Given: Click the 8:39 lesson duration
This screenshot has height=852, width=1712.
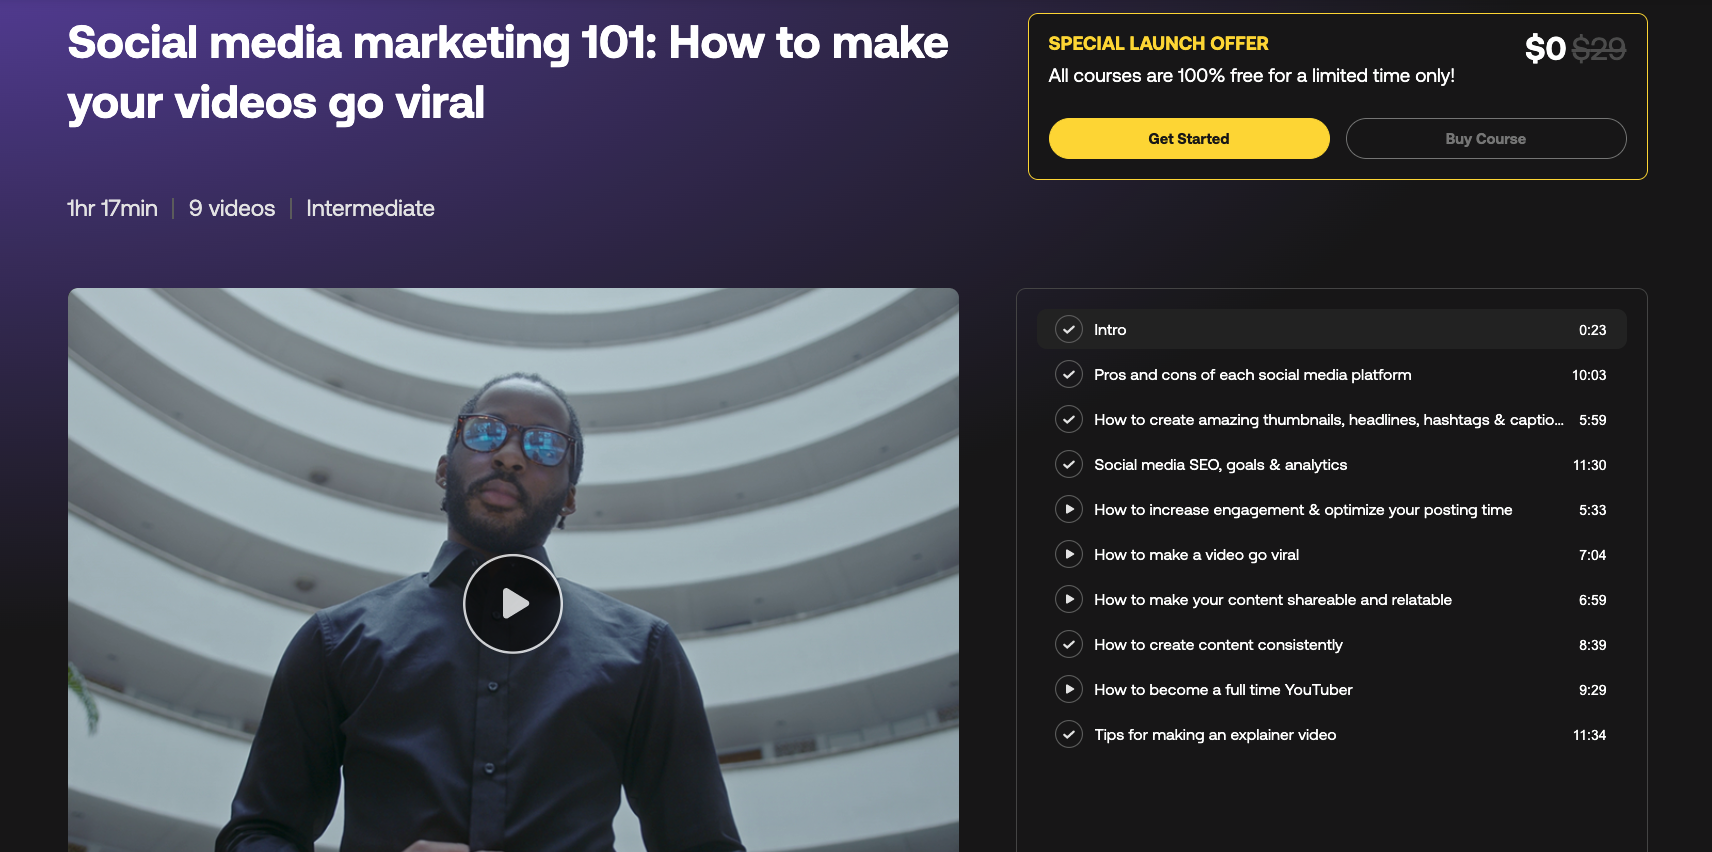Looking at the screenshot, I should pyautogui.click(x=1592, y=645).
